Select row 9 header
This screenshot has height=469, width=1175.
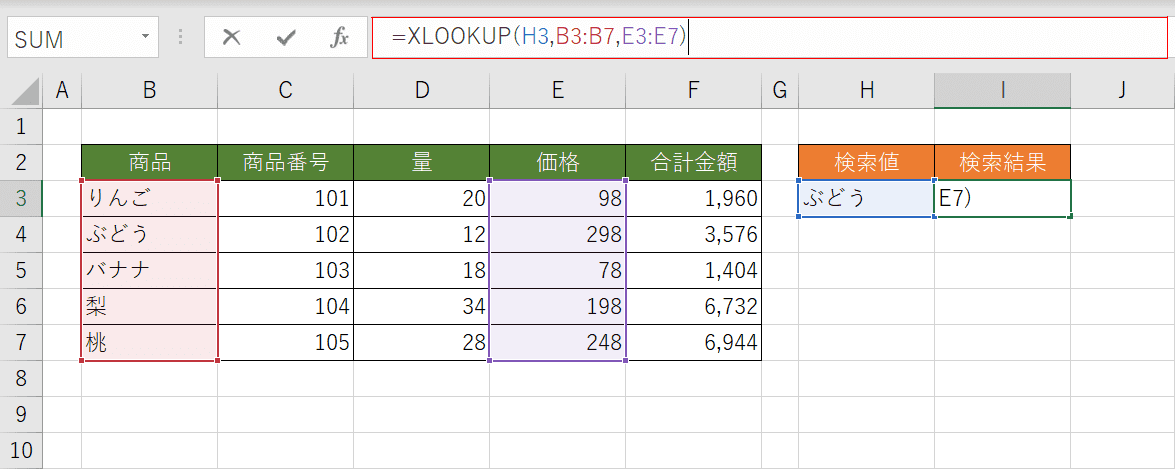(x=22, y=415)
